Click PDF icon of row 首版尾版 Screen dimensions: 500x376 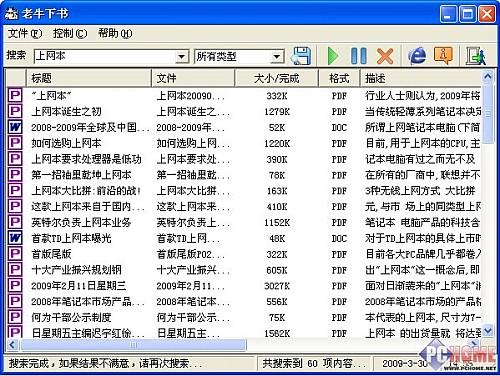[x=15, y=254]
